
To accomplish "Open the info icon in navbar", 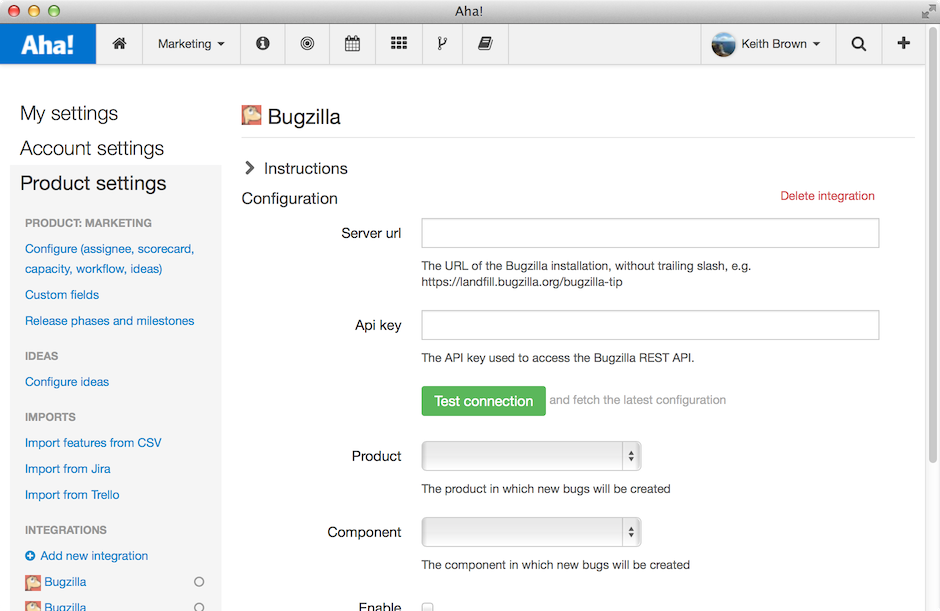I will (263, 43).
